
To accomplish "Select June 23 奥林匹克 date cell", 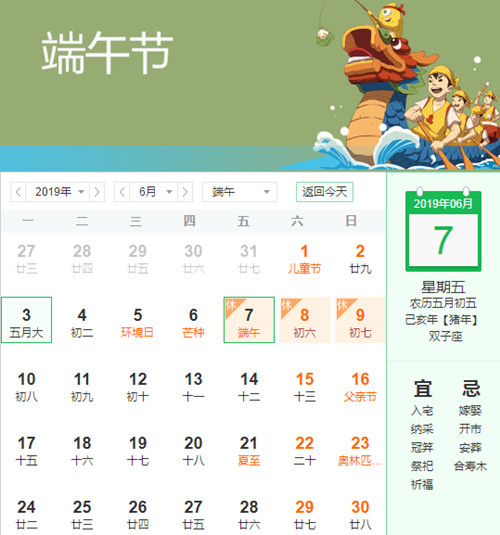I will pyautogui.click(x=360, y=452).
